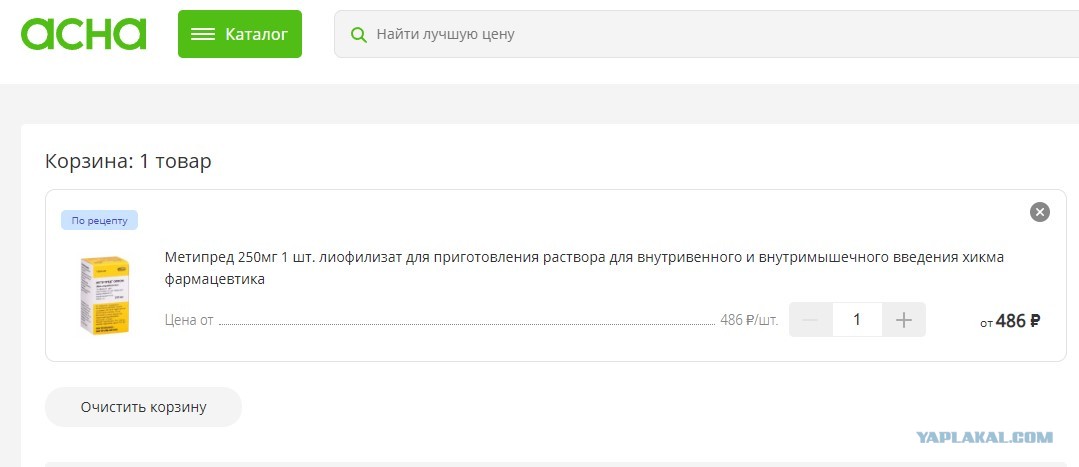The width and height of the screenshot is (1079, 467).
Task: Decrease quantity with the minus button
Action: pyautogui.click(x=811, y=320)
